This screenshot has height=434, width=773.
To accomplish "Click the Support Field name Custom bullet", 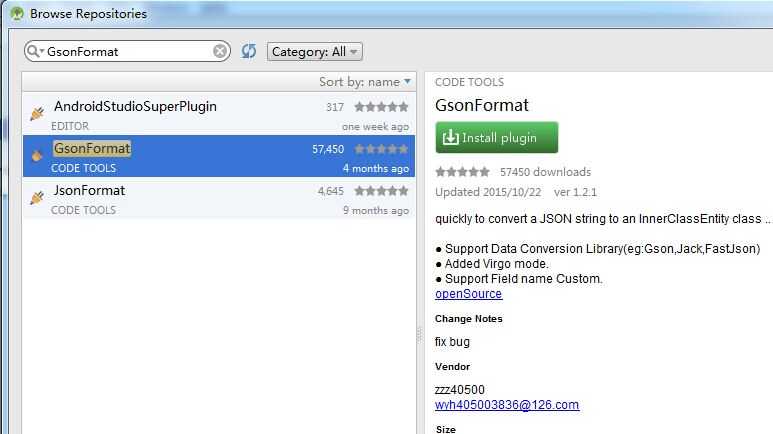I will pos(519,279).
